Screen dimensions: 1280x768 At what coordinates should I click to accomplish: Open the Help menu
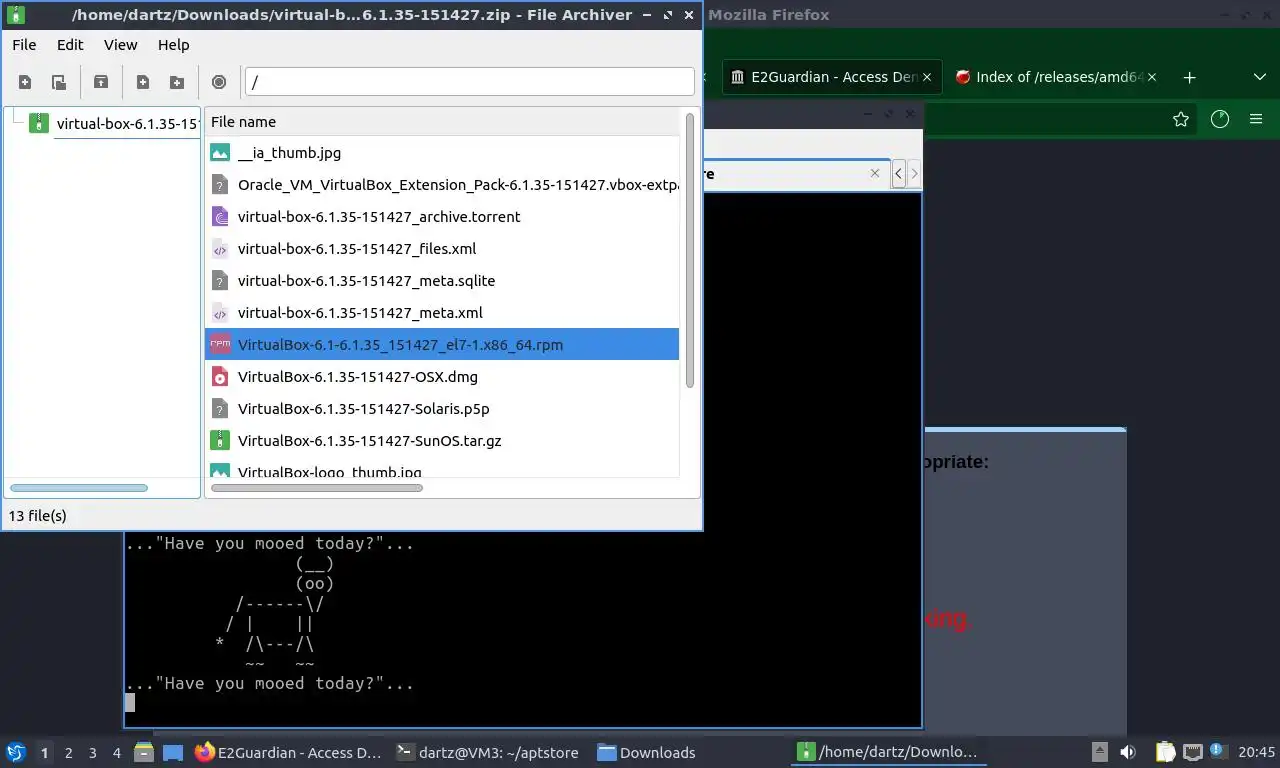click(173, 45)
